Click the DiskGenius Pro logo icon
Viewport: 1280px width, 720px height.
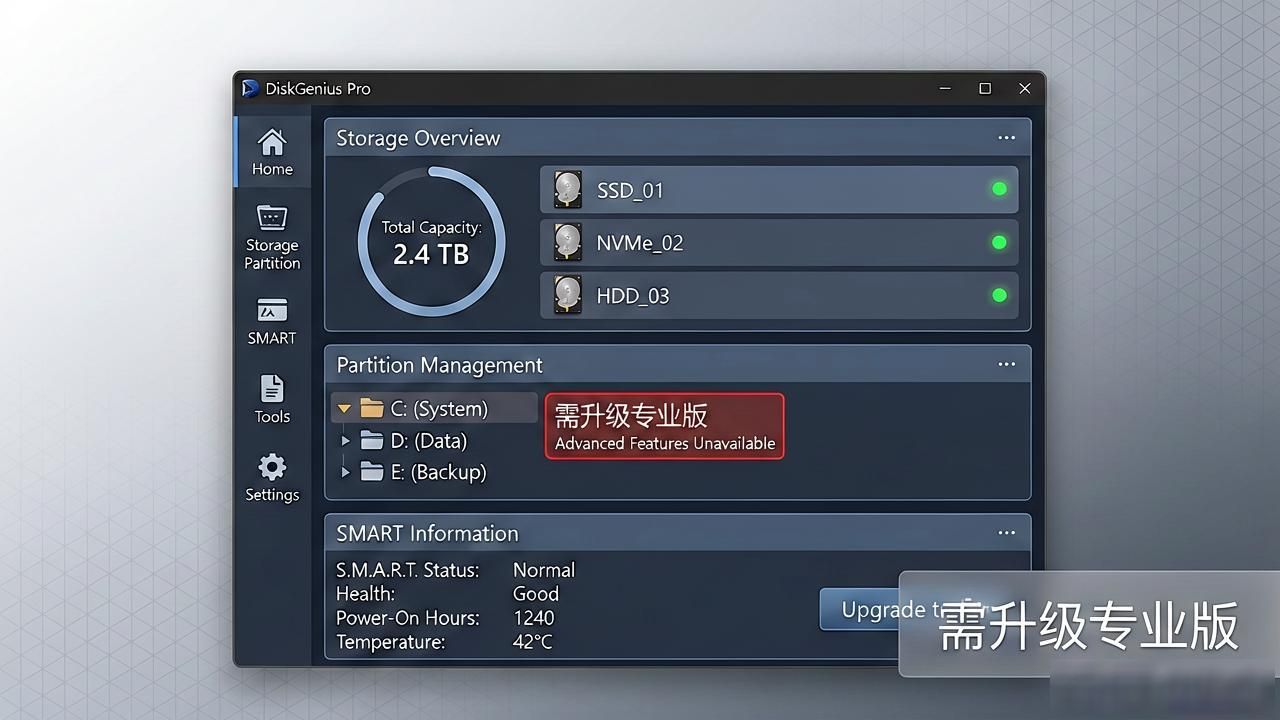coord(250,88)
